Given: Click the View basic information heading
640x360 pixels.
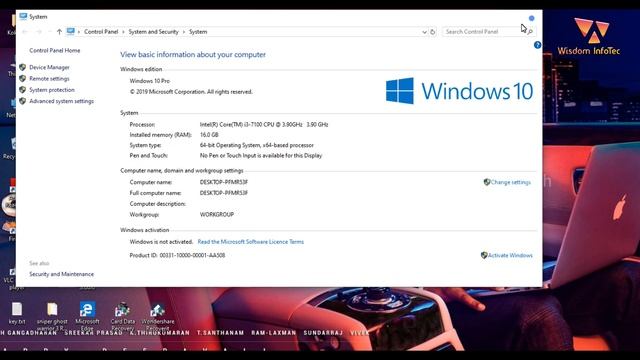Looking at the screenshot, I should pos(193,54).
